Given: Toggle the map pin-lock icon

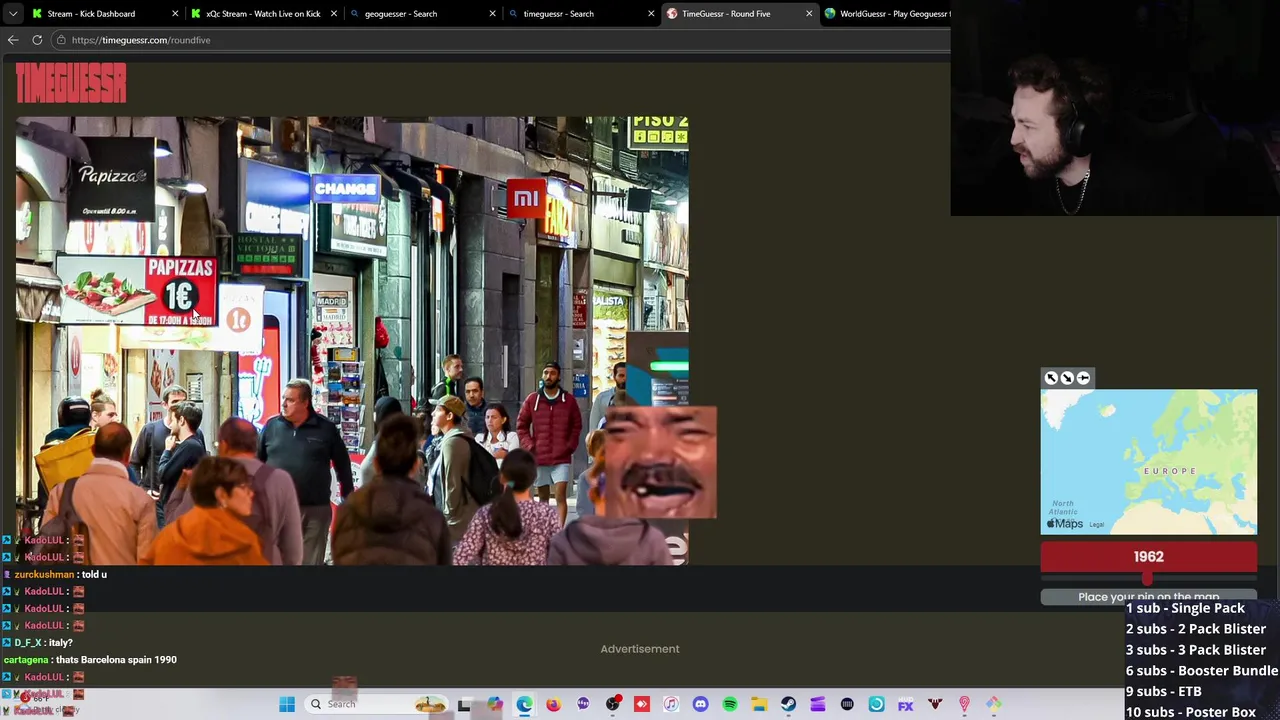Looking at the screenshot, I should (1083, 378).
